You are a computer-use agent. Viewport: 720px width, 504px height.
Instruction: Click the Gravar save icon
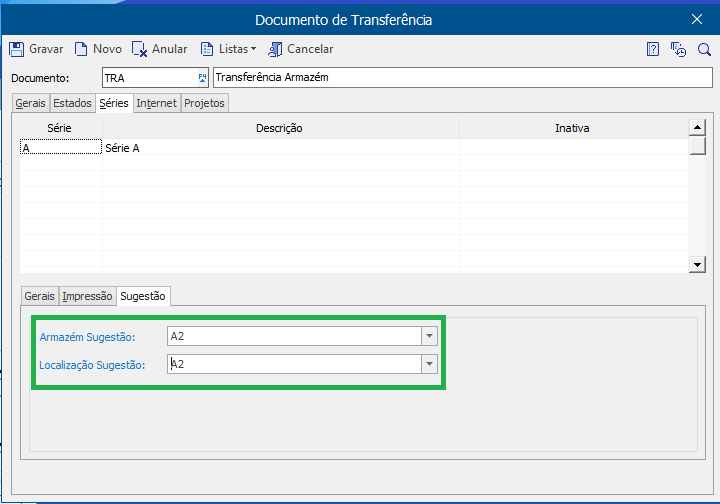pyautogui.click(x=17, y=49)
